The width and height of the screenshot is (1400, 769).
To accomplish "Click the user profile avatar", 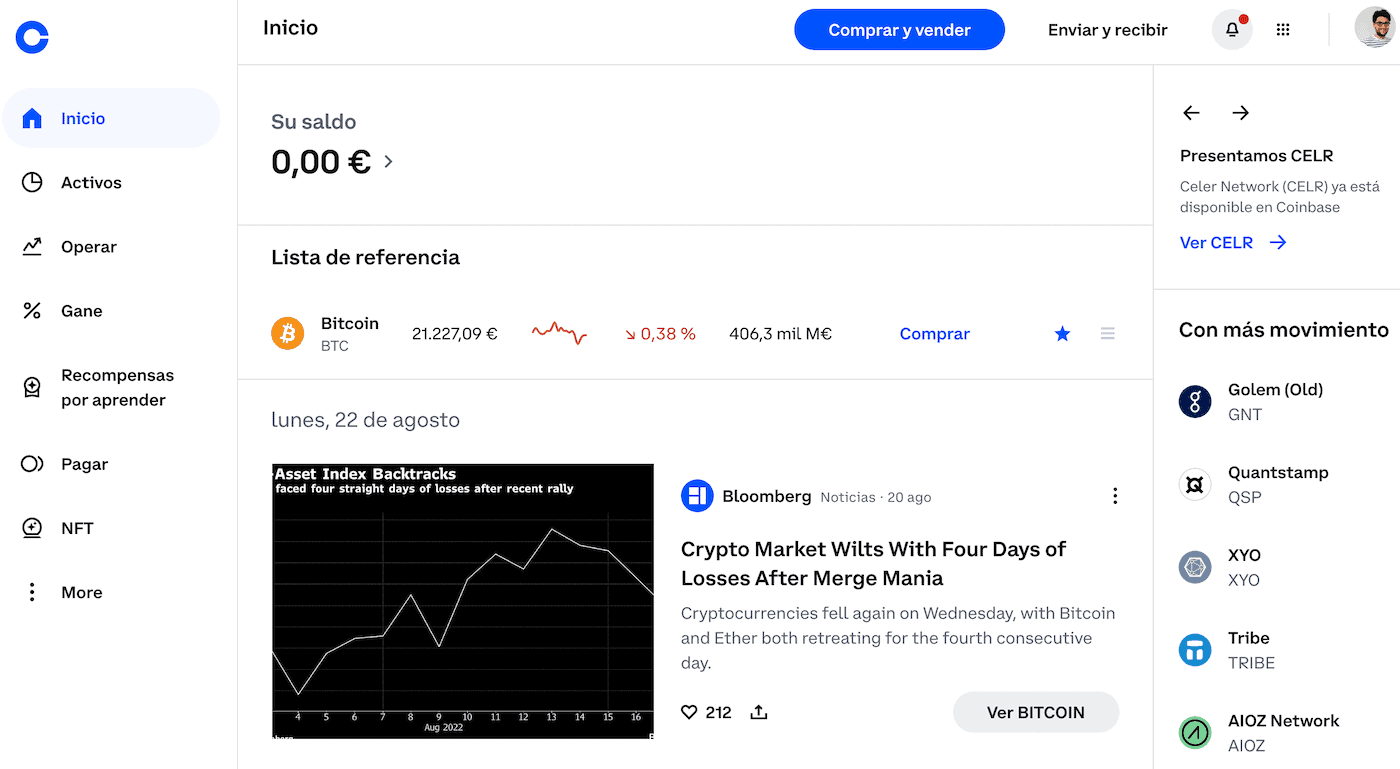I will 1375,28.
